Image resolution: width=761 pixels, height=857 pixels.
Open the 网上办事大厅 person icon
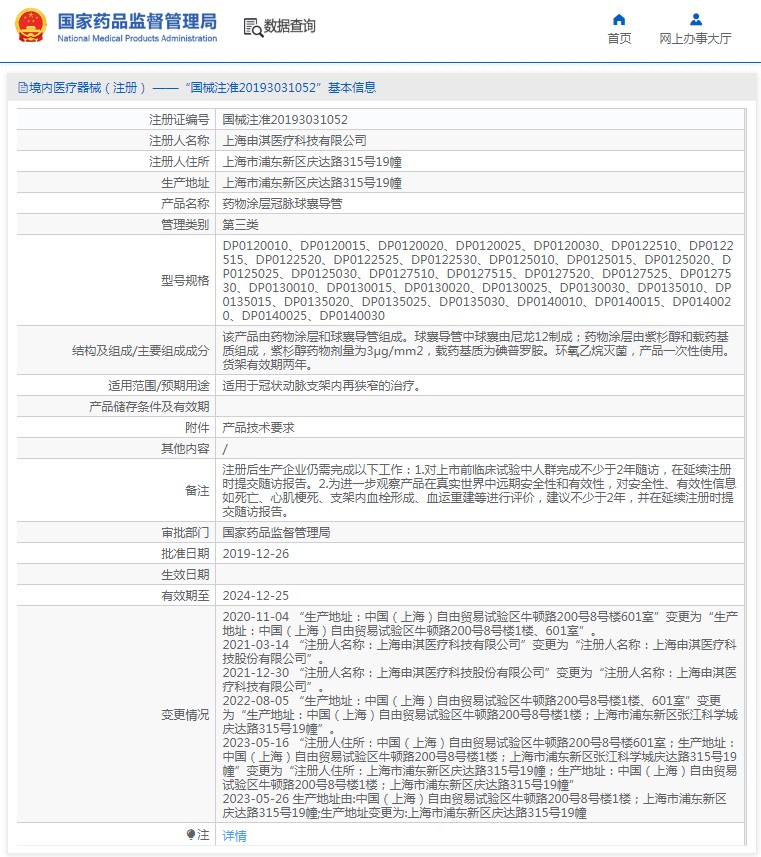(695, 20)
